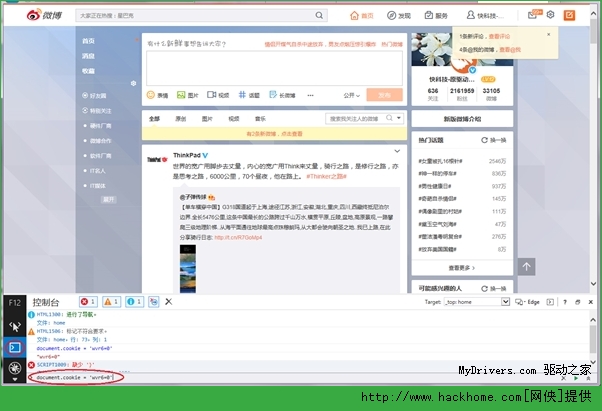
Task: Toggle multi-line mode with the double-arrow icon at console input
Action: coord(588,378)
